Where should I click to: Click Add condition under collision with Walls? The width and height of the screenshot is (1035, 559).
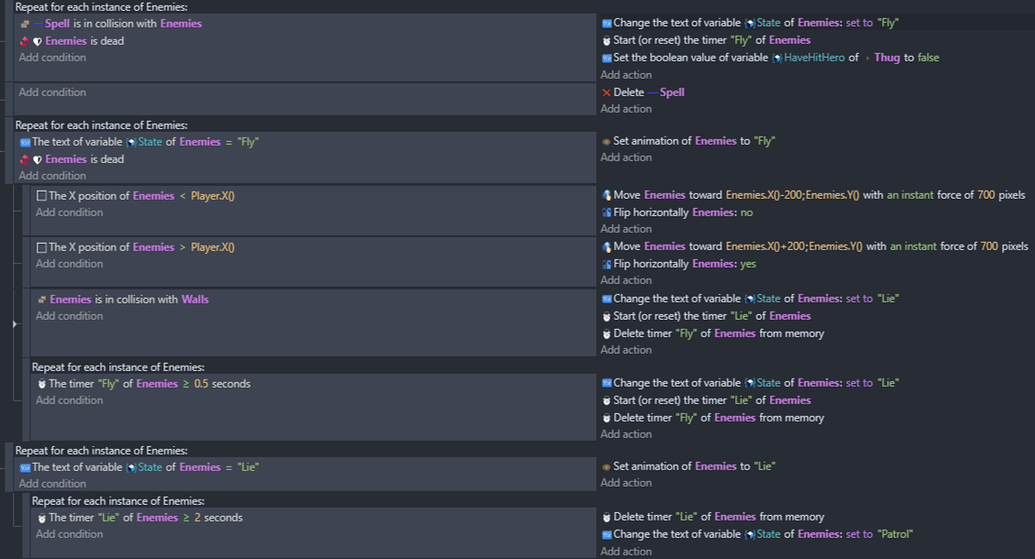[x=69, y=316]
